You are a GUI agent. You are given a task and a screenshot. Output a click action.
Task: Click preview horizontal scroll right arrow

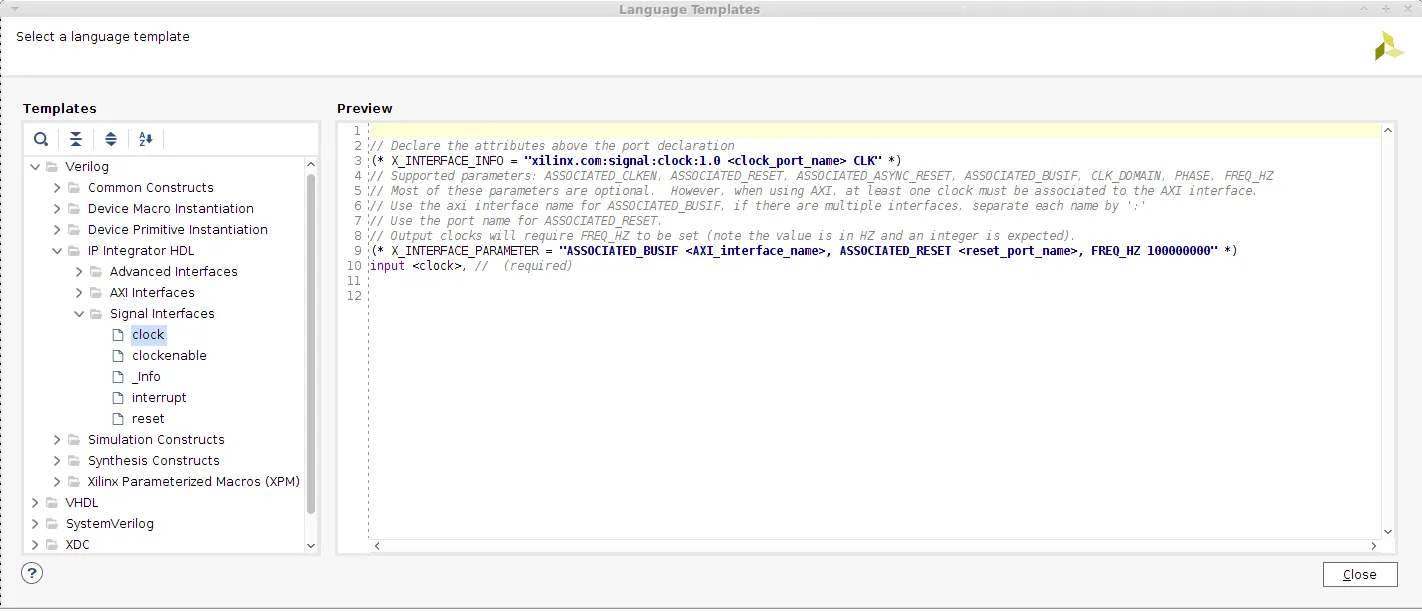1375,546
